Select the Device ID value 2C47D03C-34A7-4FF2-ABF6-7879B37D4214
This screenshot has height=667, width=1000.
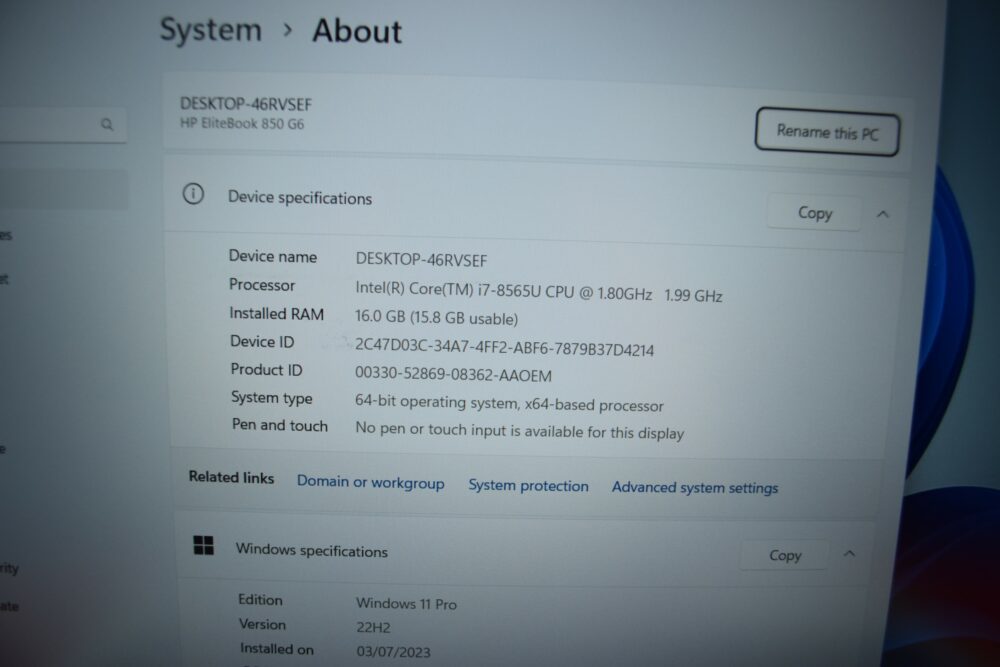click(x=504, y=346)
